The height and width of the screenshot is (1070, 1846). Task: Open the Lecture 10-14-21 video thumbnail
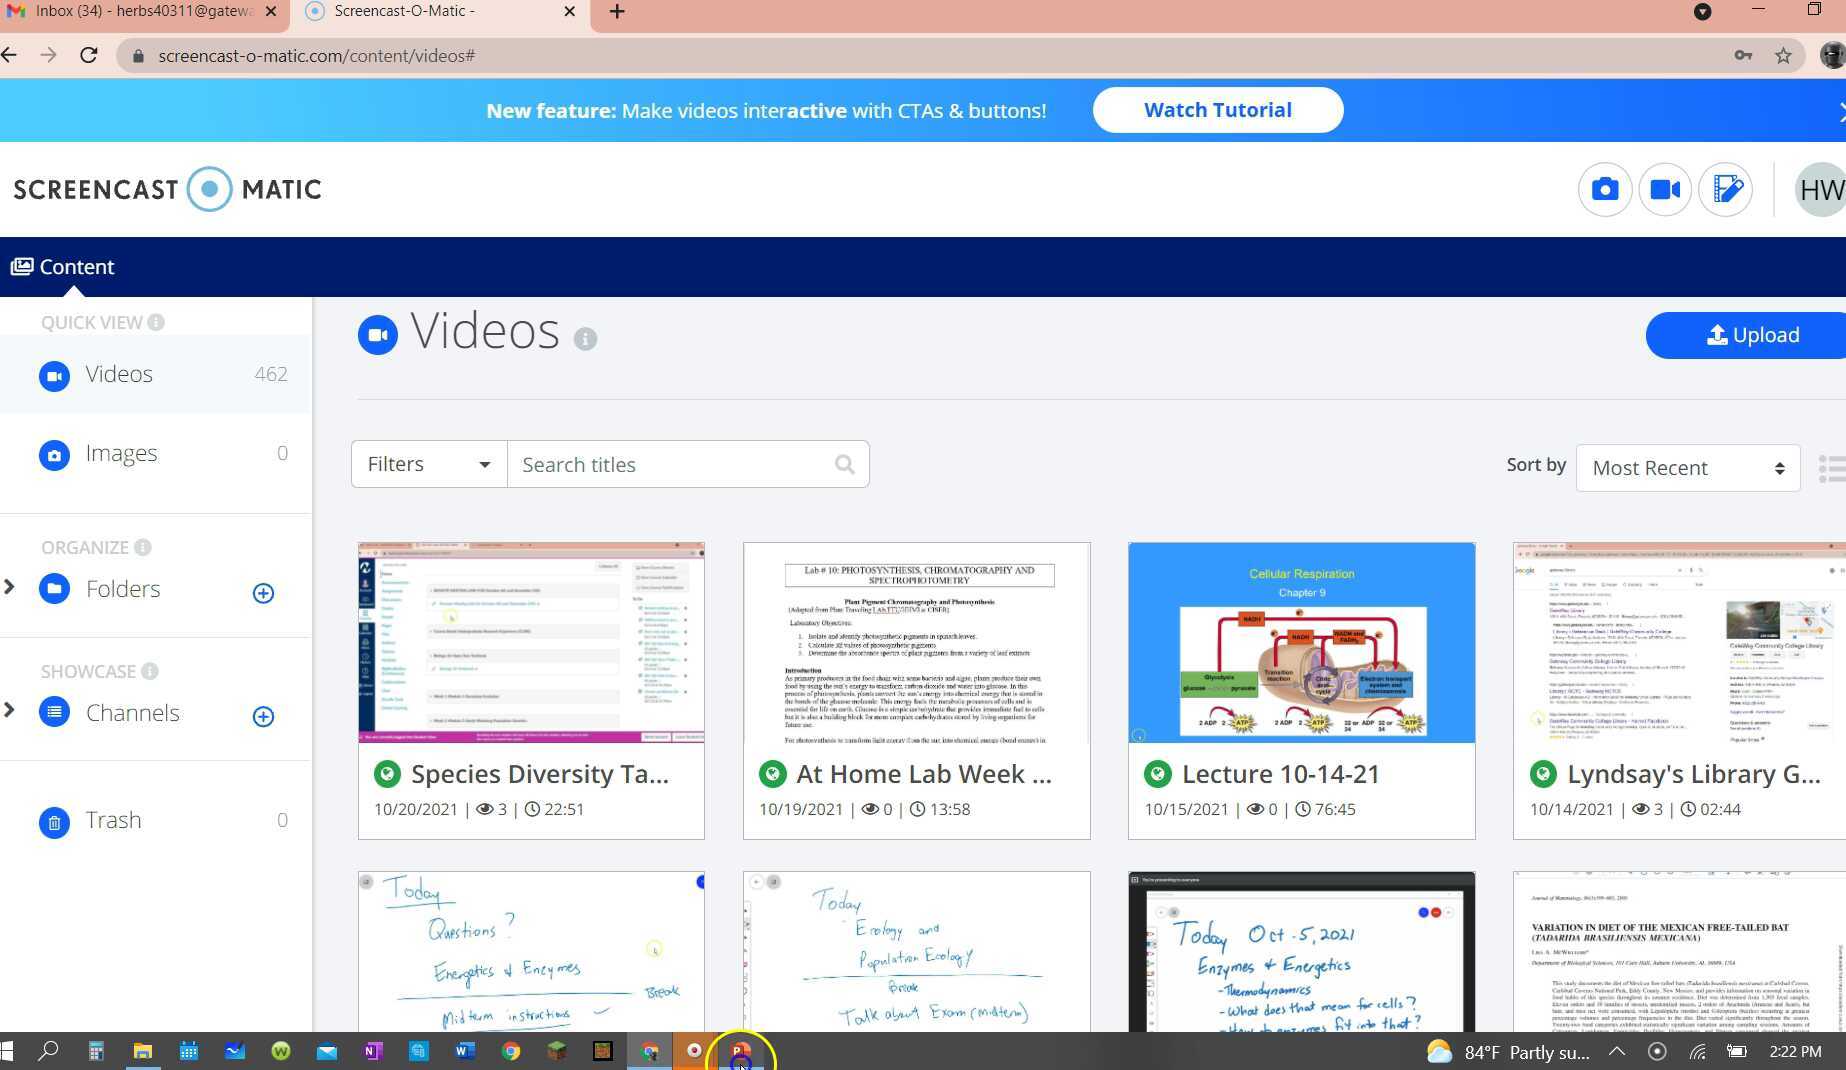point(1301,643)
